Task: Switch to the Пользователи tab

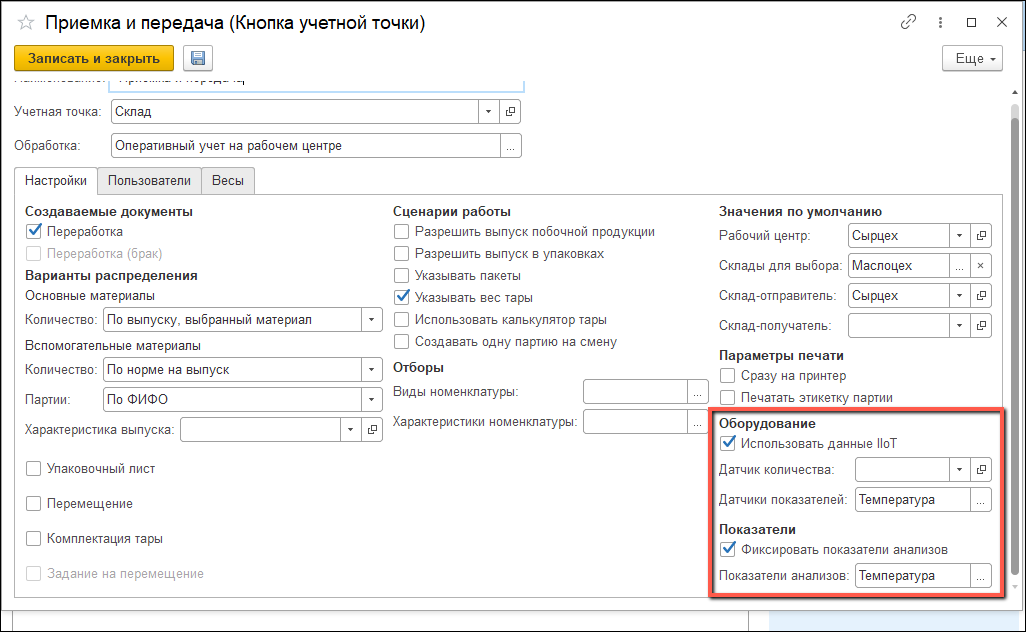Action: click(149, 181)
